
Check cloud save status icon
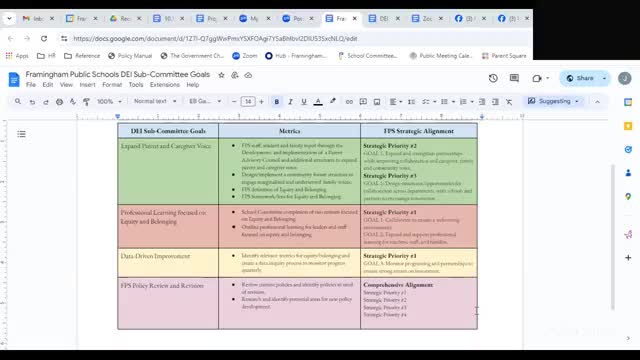248,75
